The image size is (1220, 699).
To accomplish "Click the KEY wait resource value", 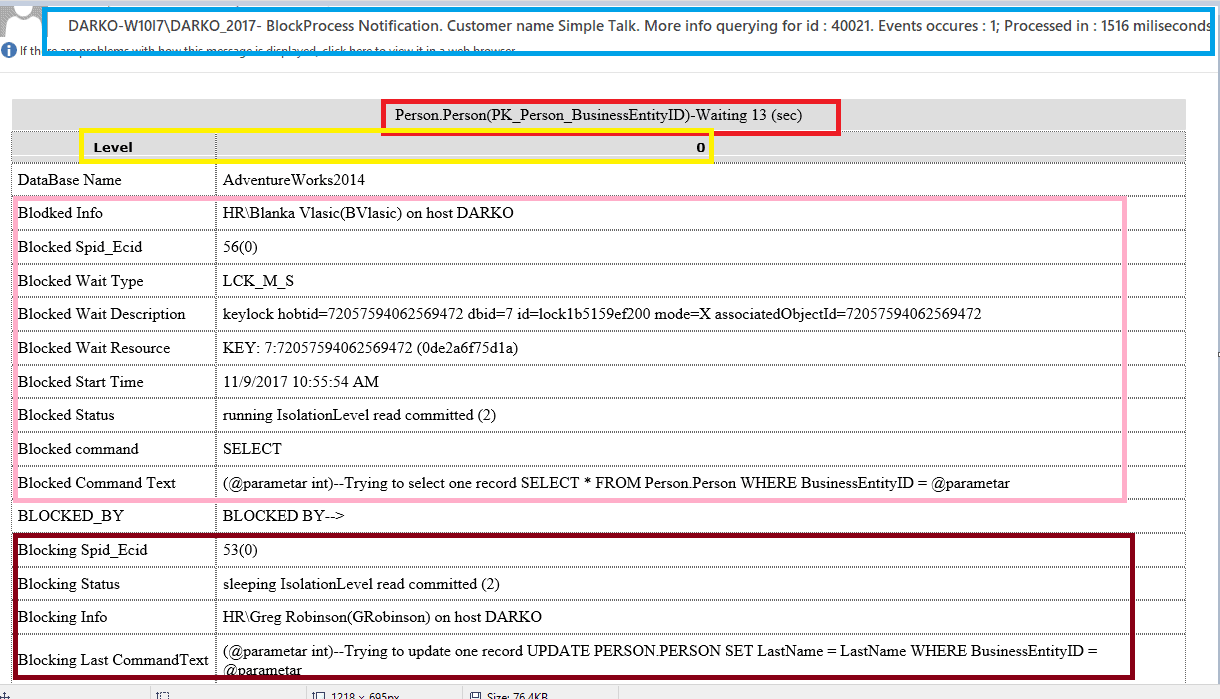I will coord(370,348).
